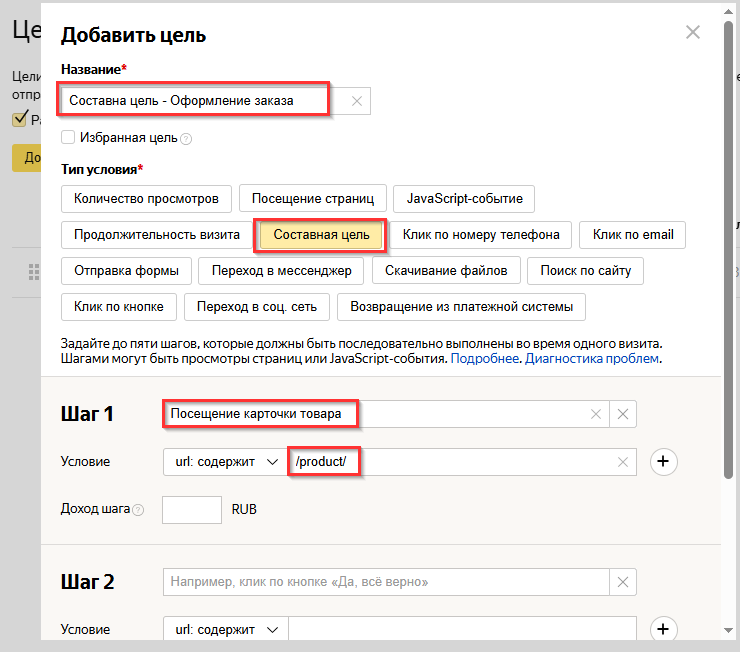The image size is (740, 652).
Task: Enable the Избранная цель checkbox
Action: 68,138
